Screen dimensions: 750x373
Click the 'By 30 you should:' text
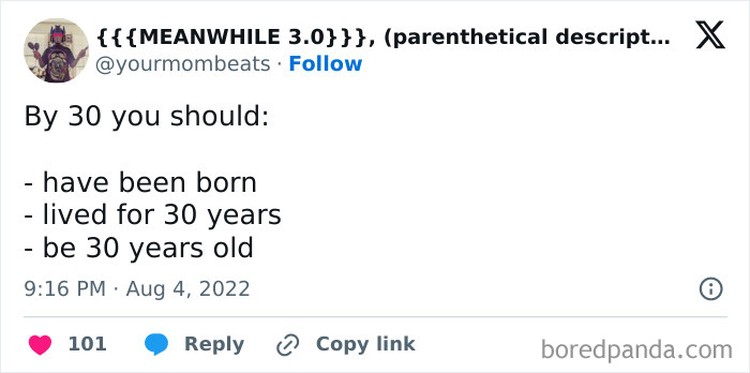(x=147, y=116)
